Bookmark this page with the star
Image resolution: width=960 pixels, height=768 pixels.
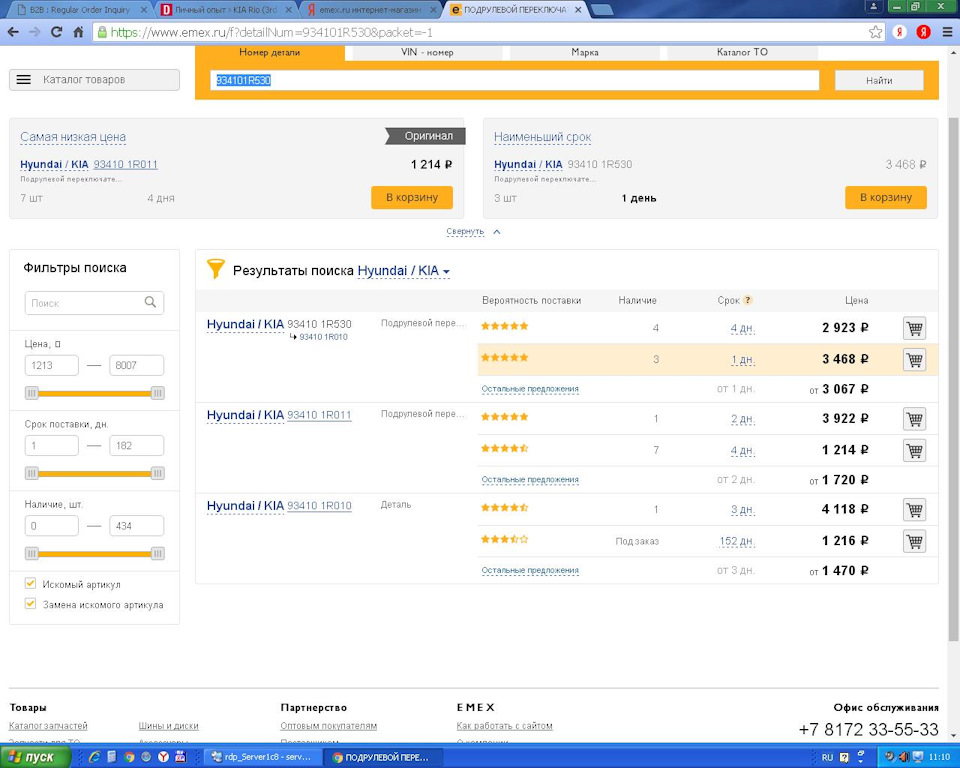876,32
